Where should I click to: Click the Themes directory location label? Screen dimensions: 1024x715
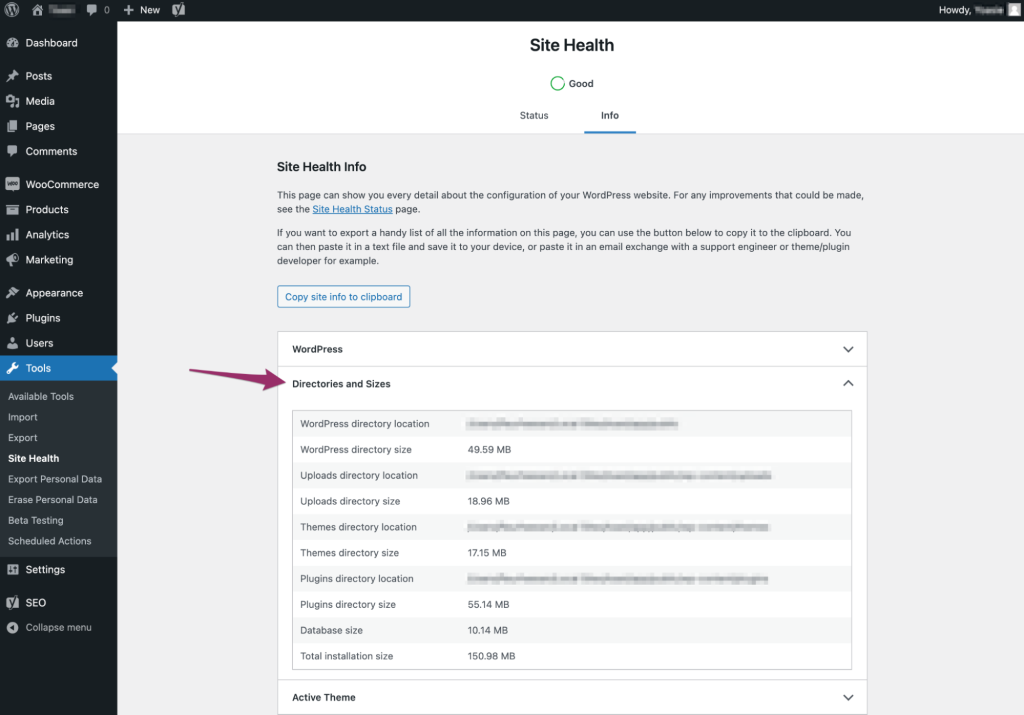[x=358, y=527]
